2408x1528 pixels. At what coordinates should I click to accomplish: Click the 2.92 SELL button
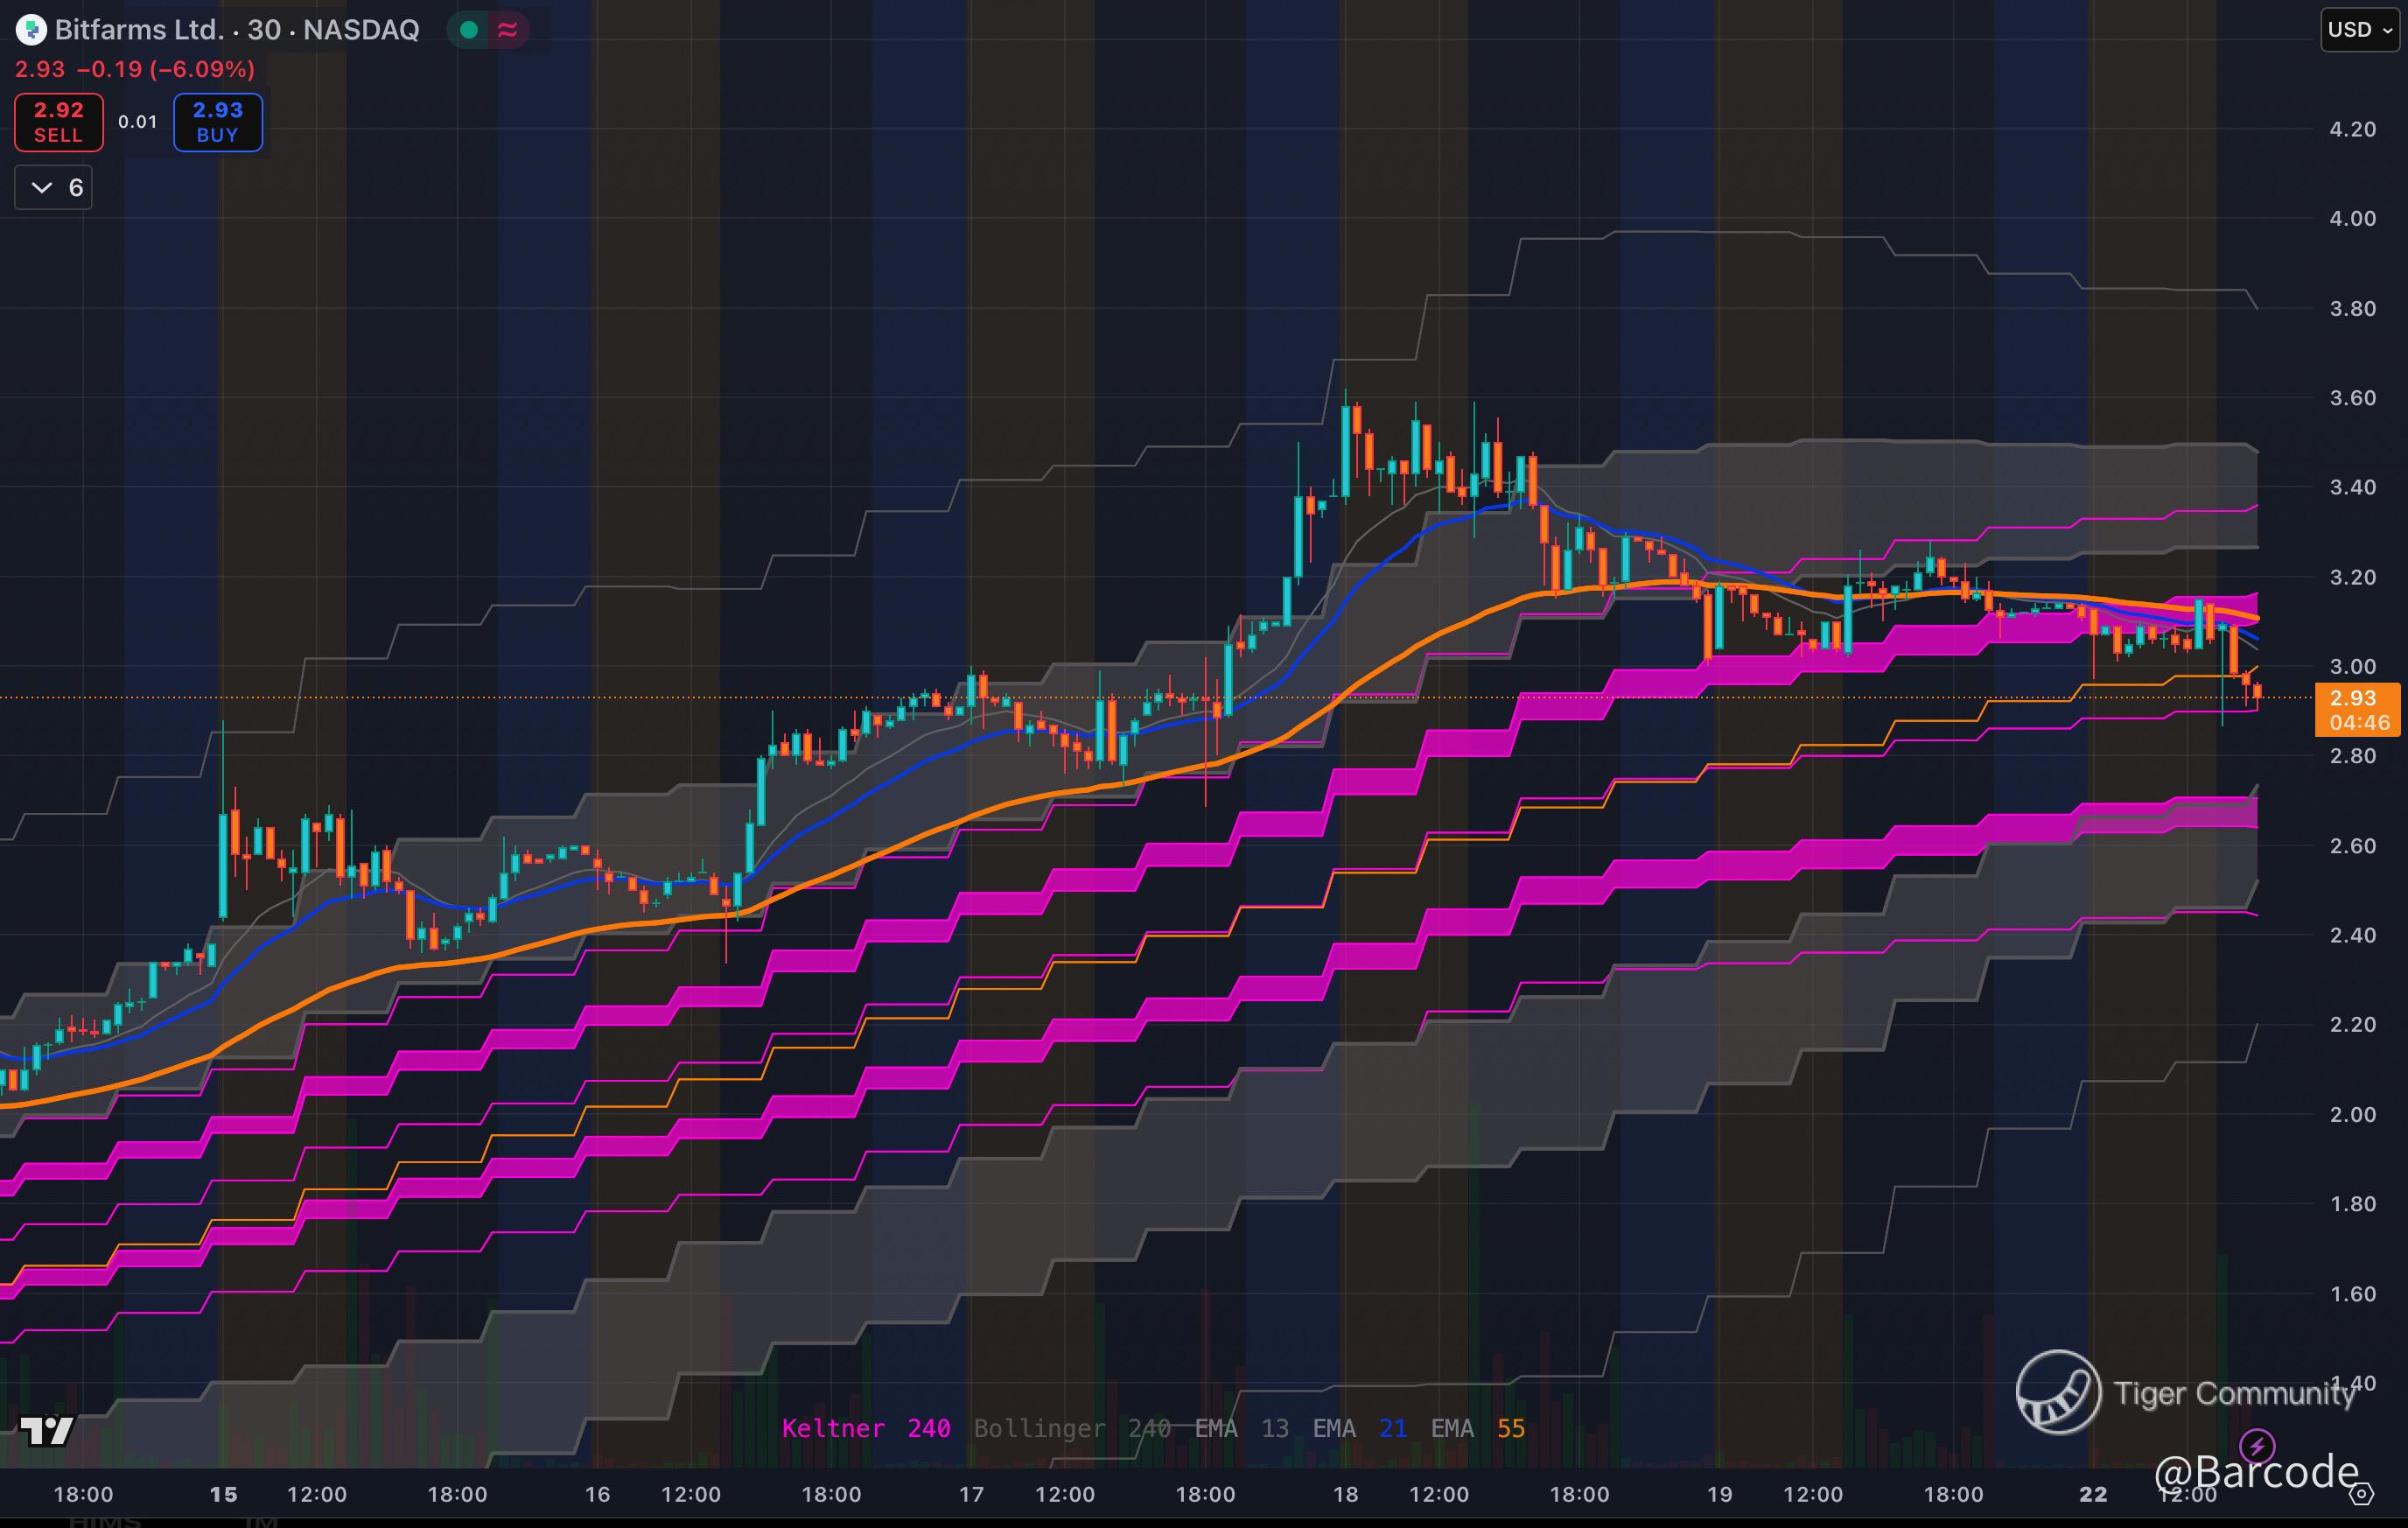click(59, 122)
